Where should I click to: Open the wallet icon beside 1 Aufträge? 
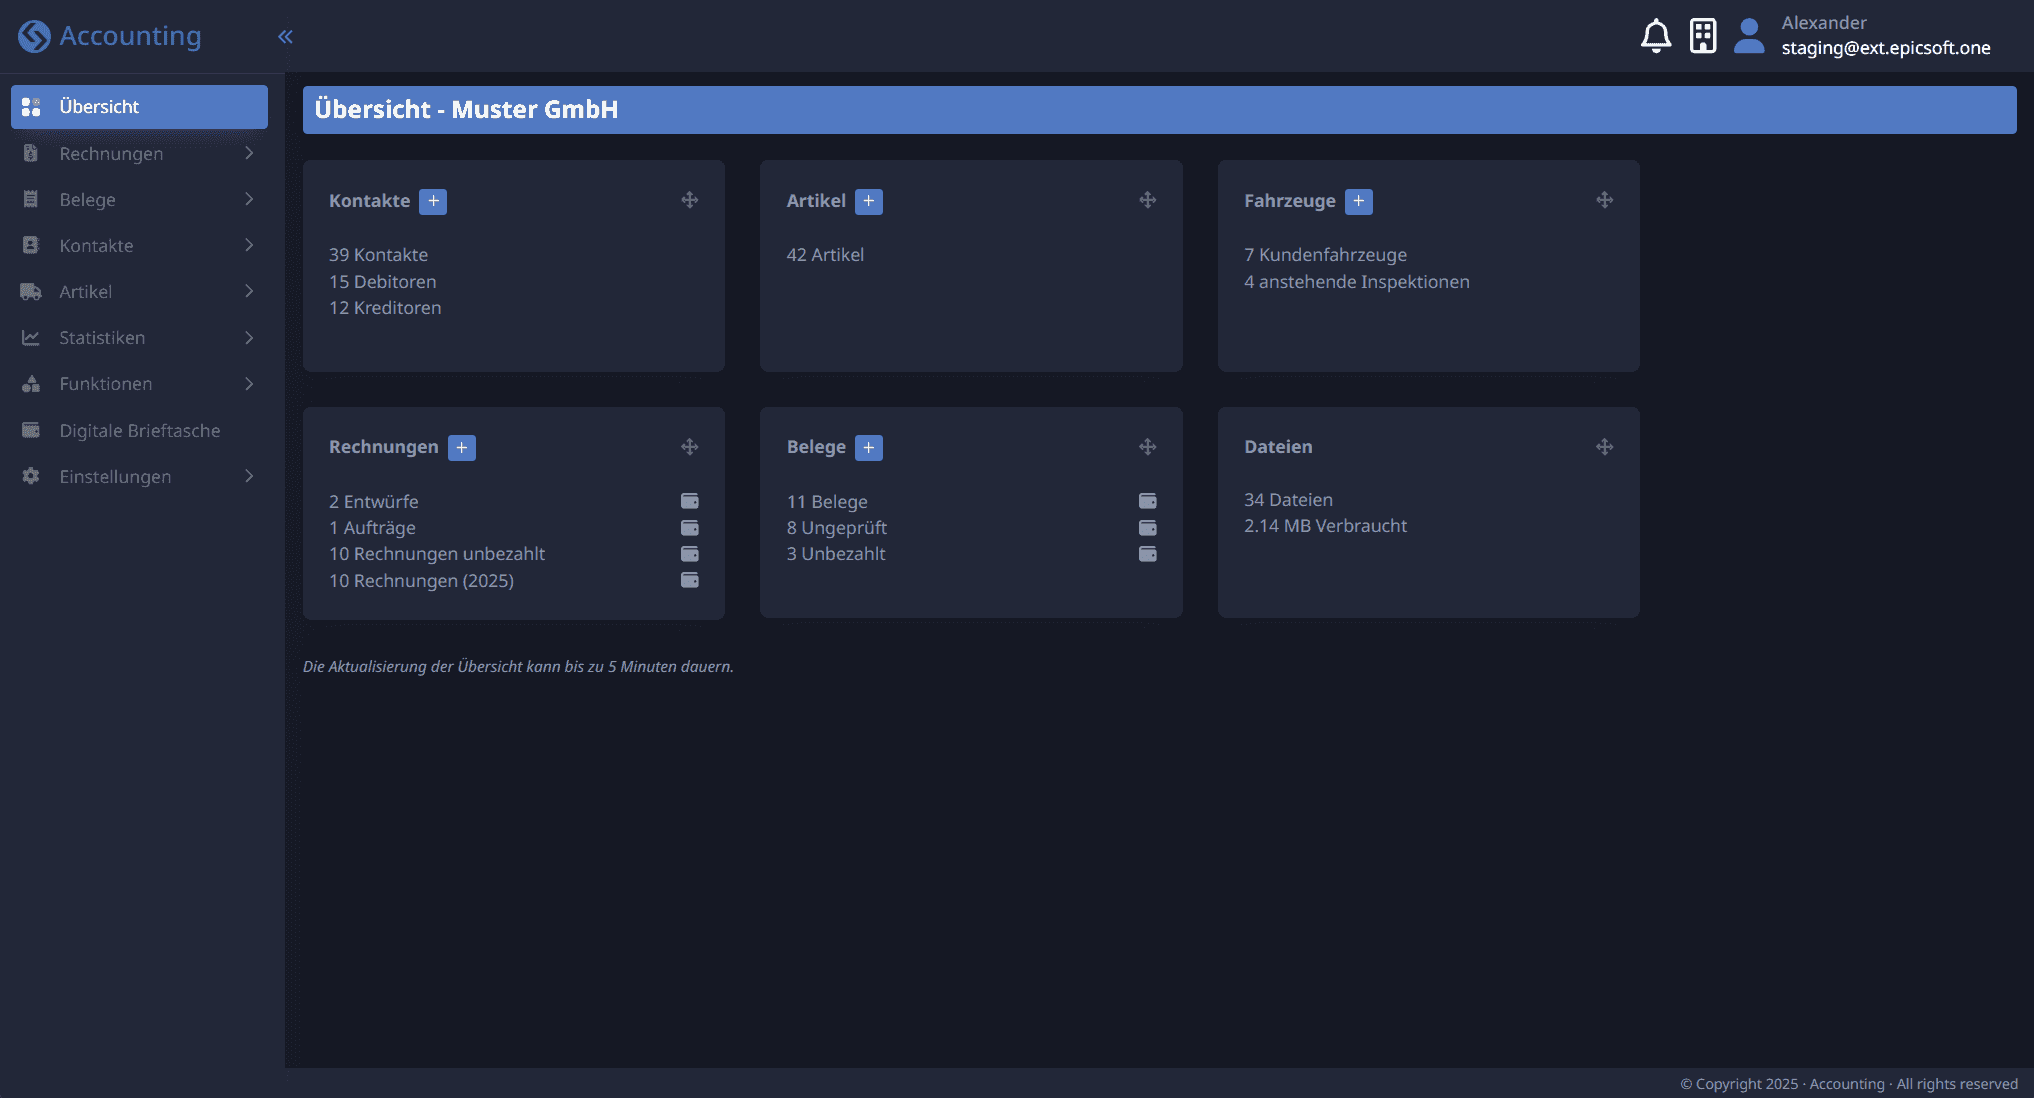point(690,527)
